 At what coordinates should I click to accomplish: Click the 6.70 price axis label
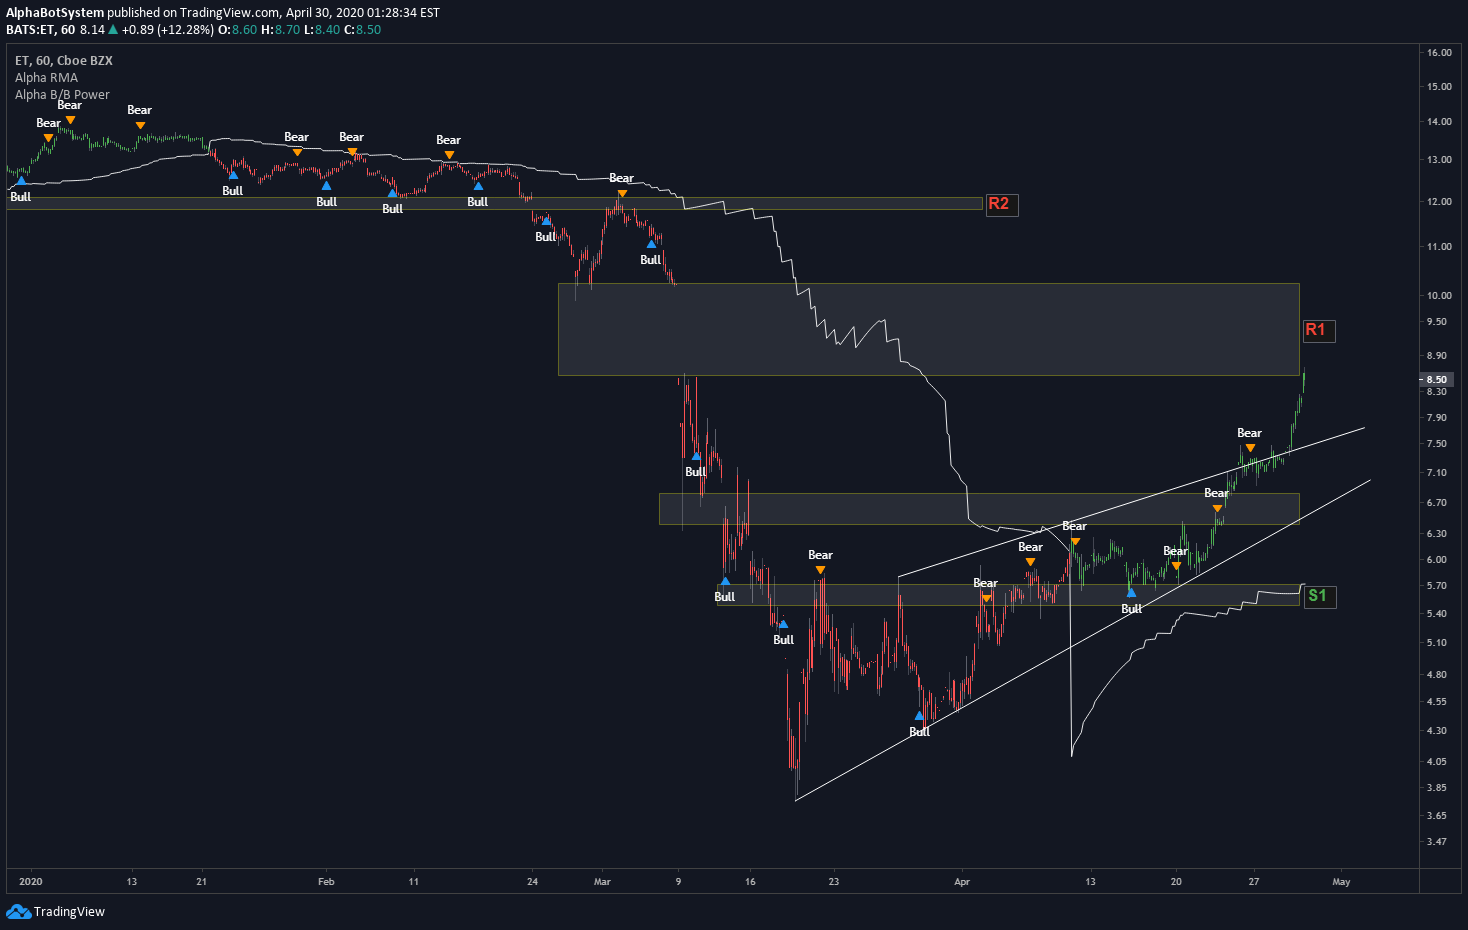click(x=1437, y=503)
